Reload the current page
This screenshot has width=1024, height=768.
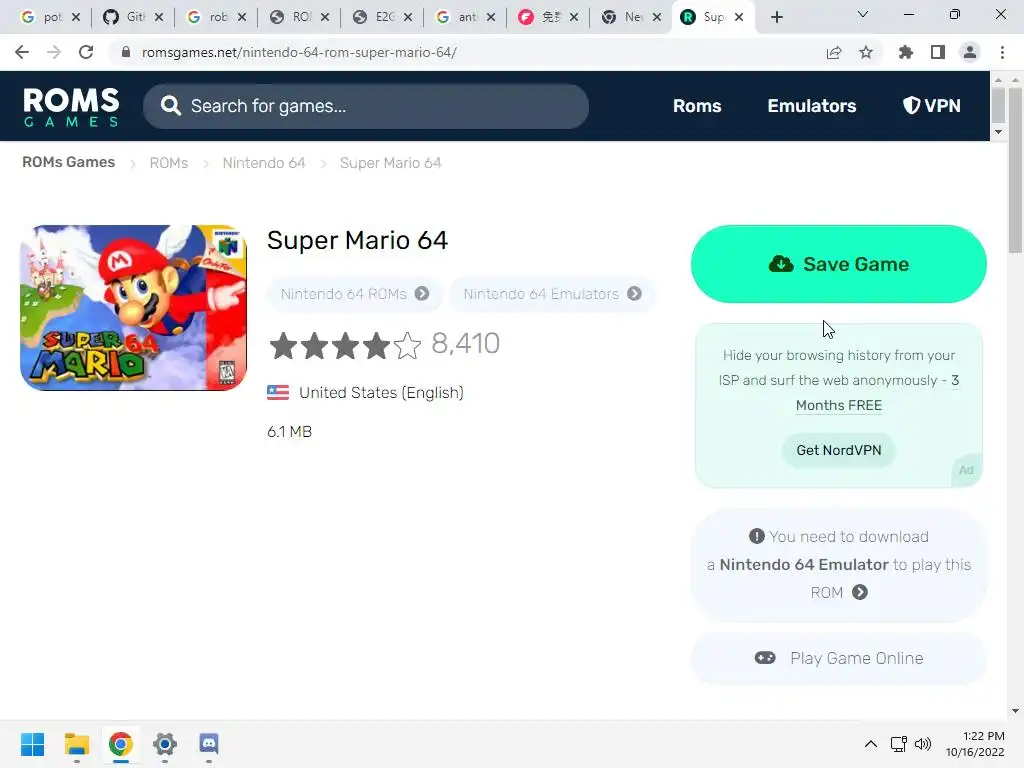[86, 52]
